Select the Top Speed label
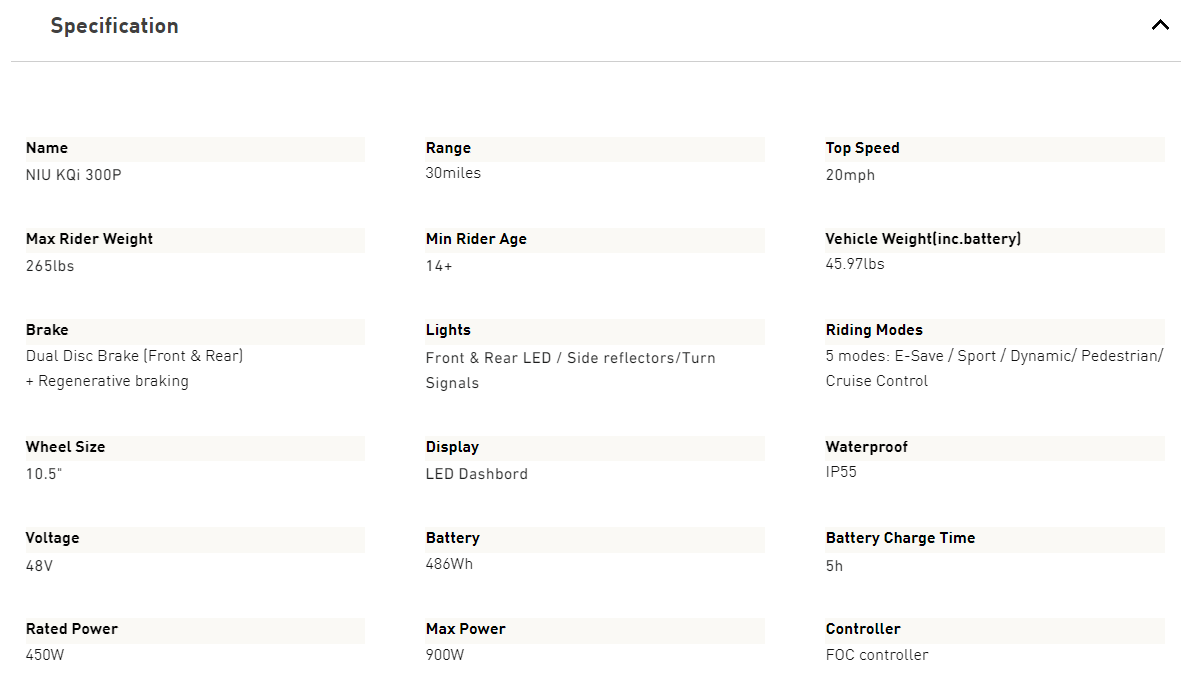This screenshot has width=1199, height=695. (863, 148)
